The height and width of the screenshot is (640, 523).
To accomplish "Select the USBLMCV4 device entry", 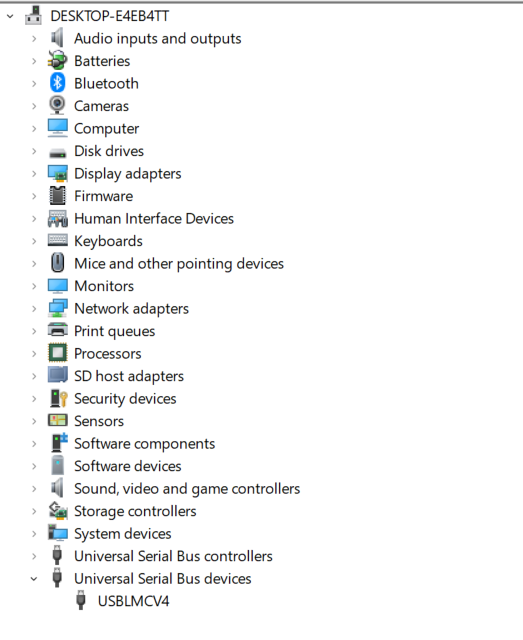I will coord(133,601).
